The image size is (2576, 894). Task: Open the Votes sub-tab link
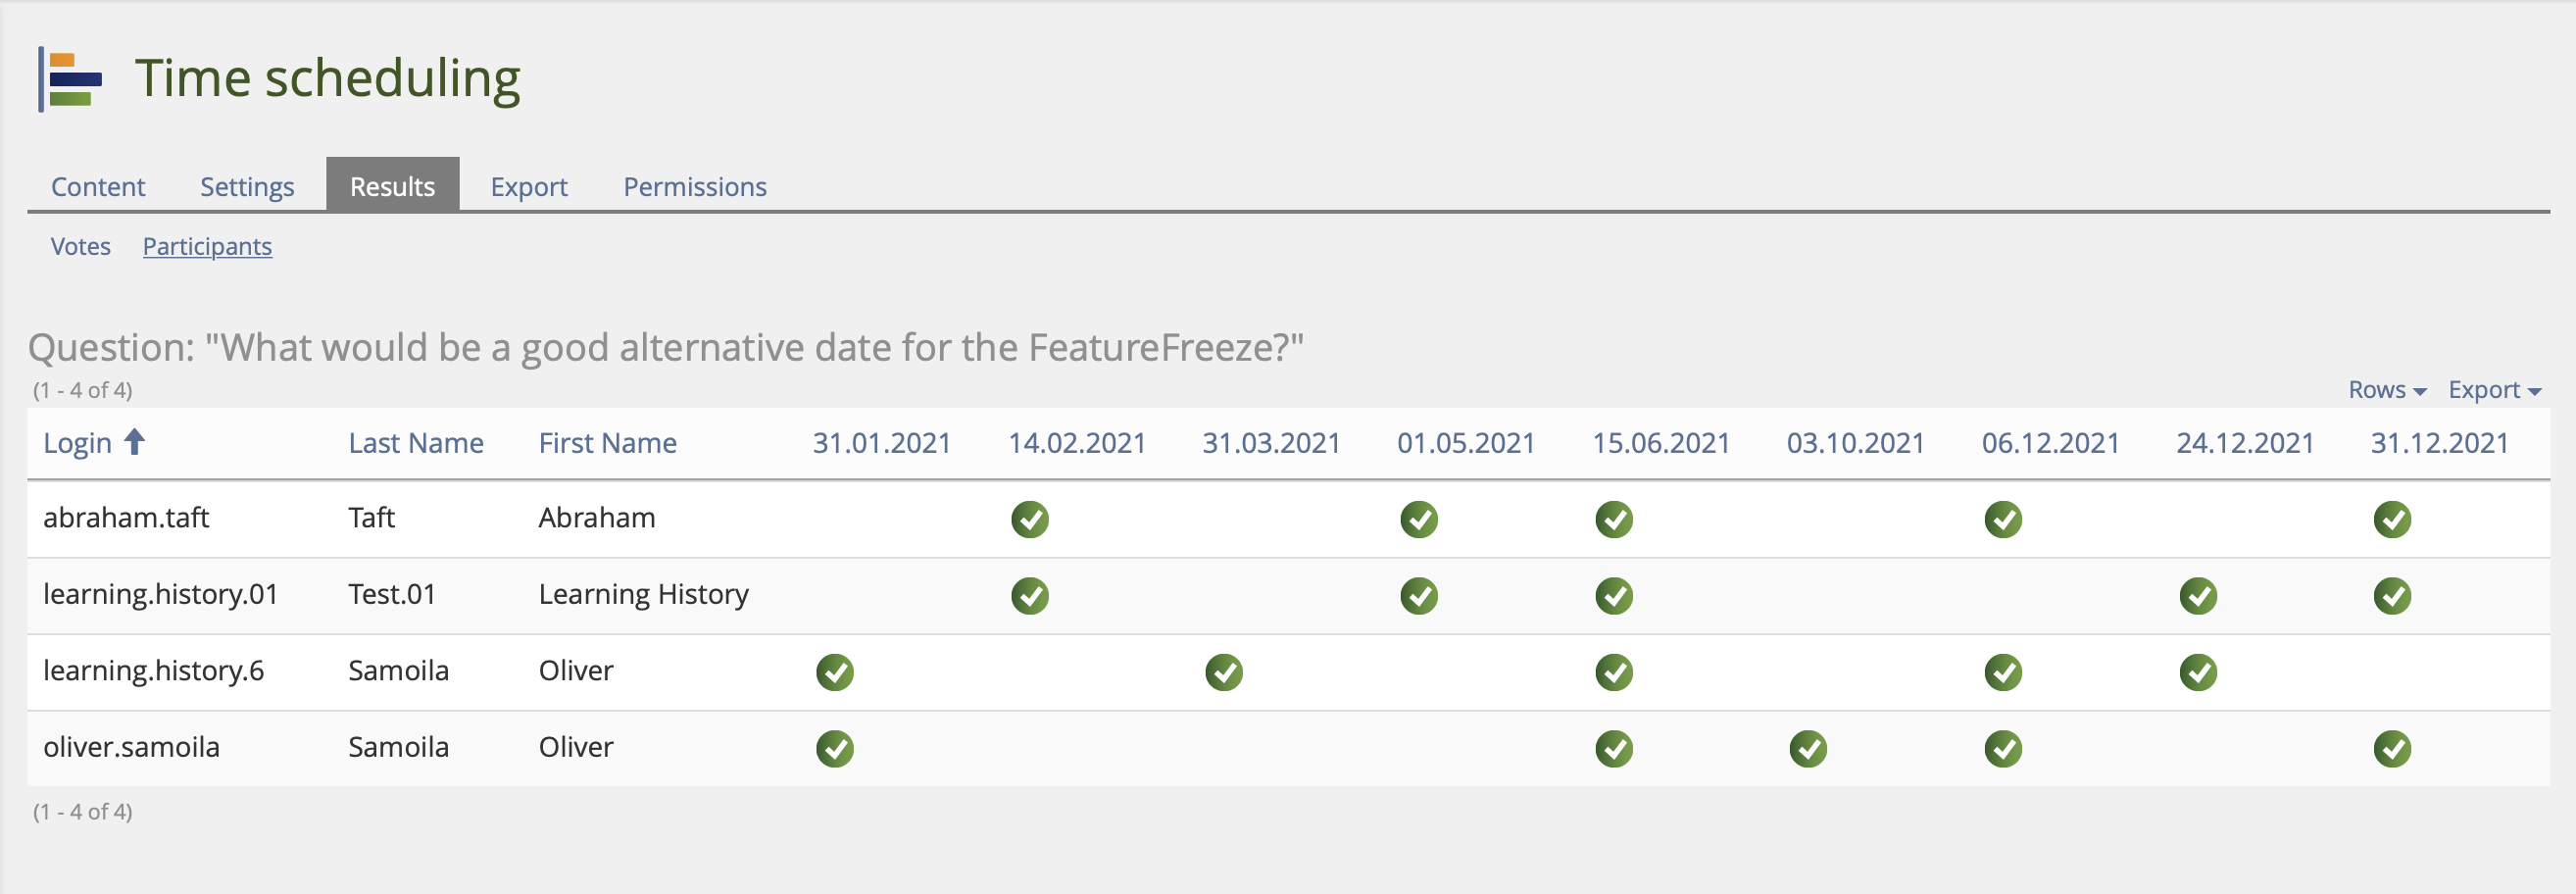80,246
